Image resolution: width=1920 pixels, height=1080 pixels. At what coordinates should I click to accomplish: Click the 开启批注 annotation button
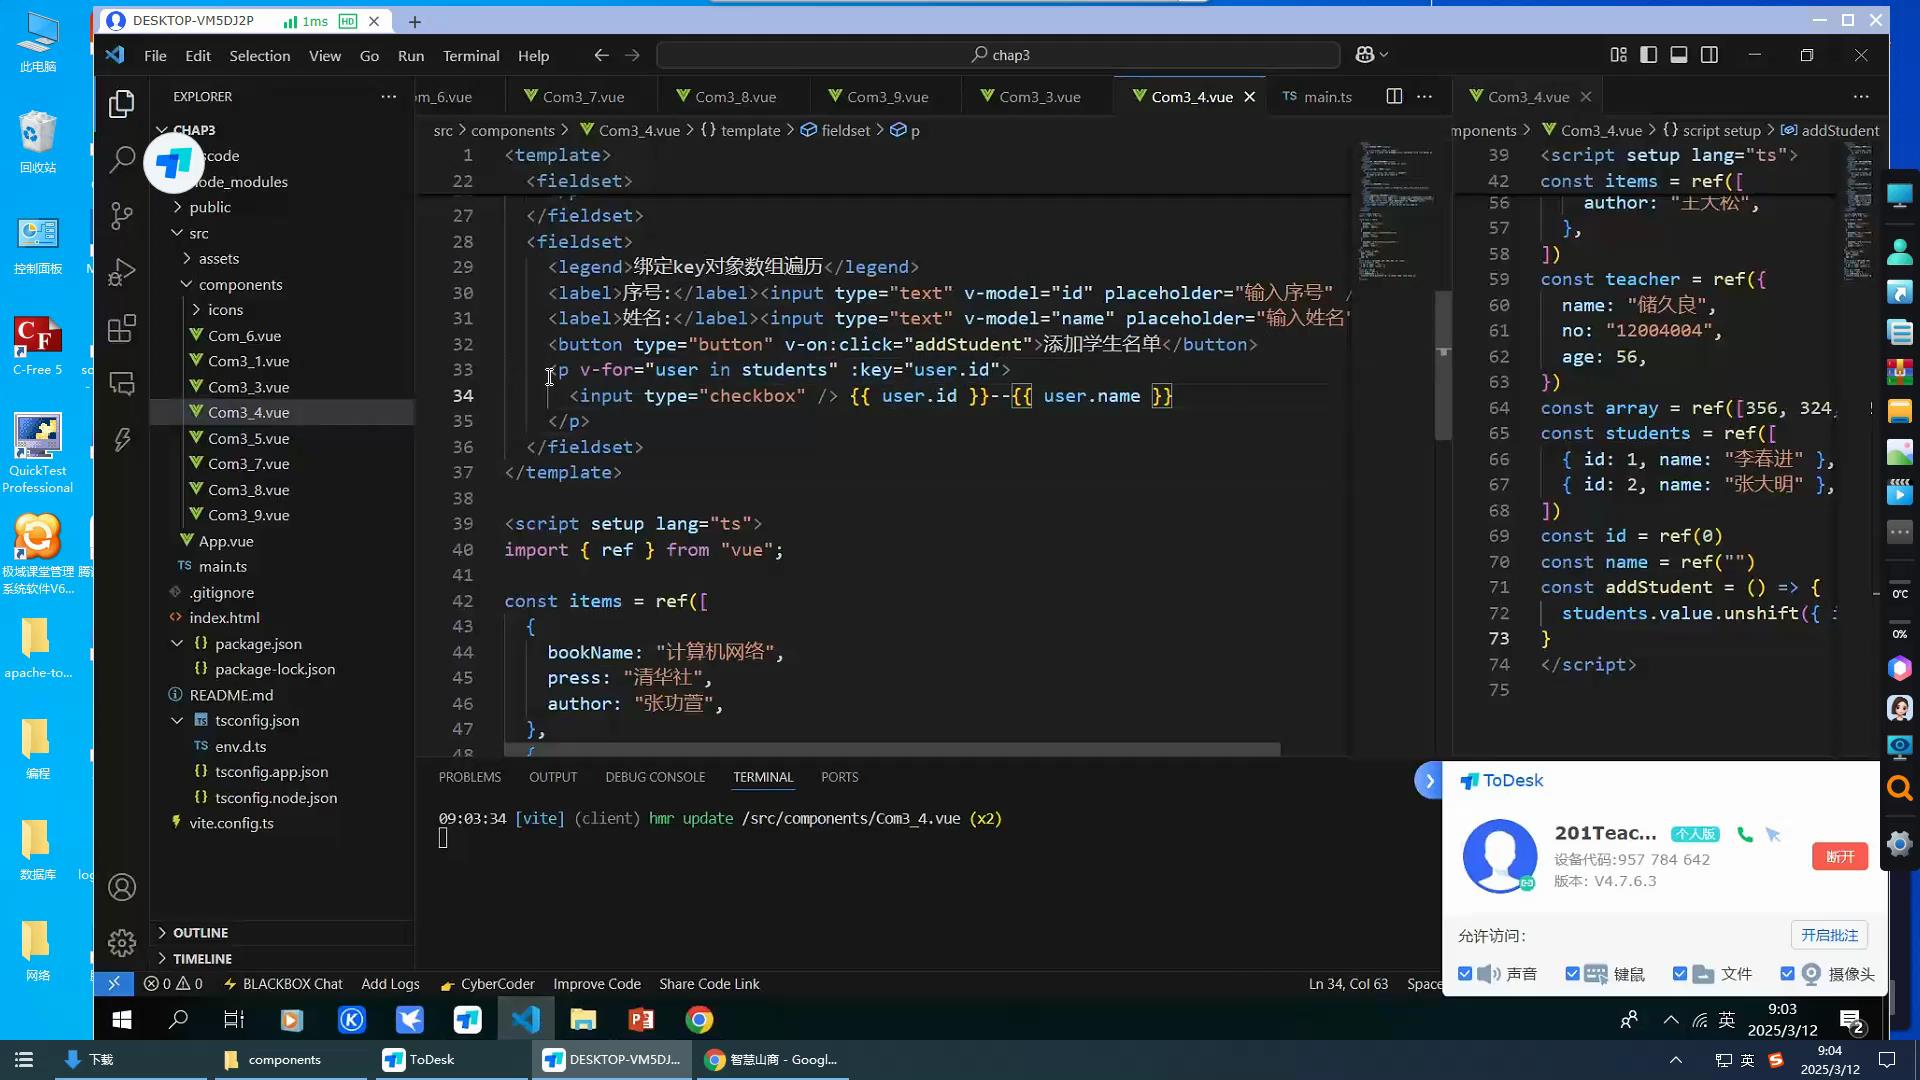pos(1828,935)
